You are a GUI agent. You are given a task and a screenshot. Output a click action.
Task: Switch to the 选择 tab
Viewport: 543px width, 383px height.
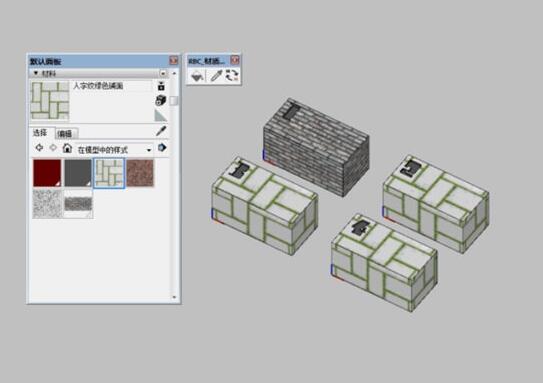tap(40, 133)
